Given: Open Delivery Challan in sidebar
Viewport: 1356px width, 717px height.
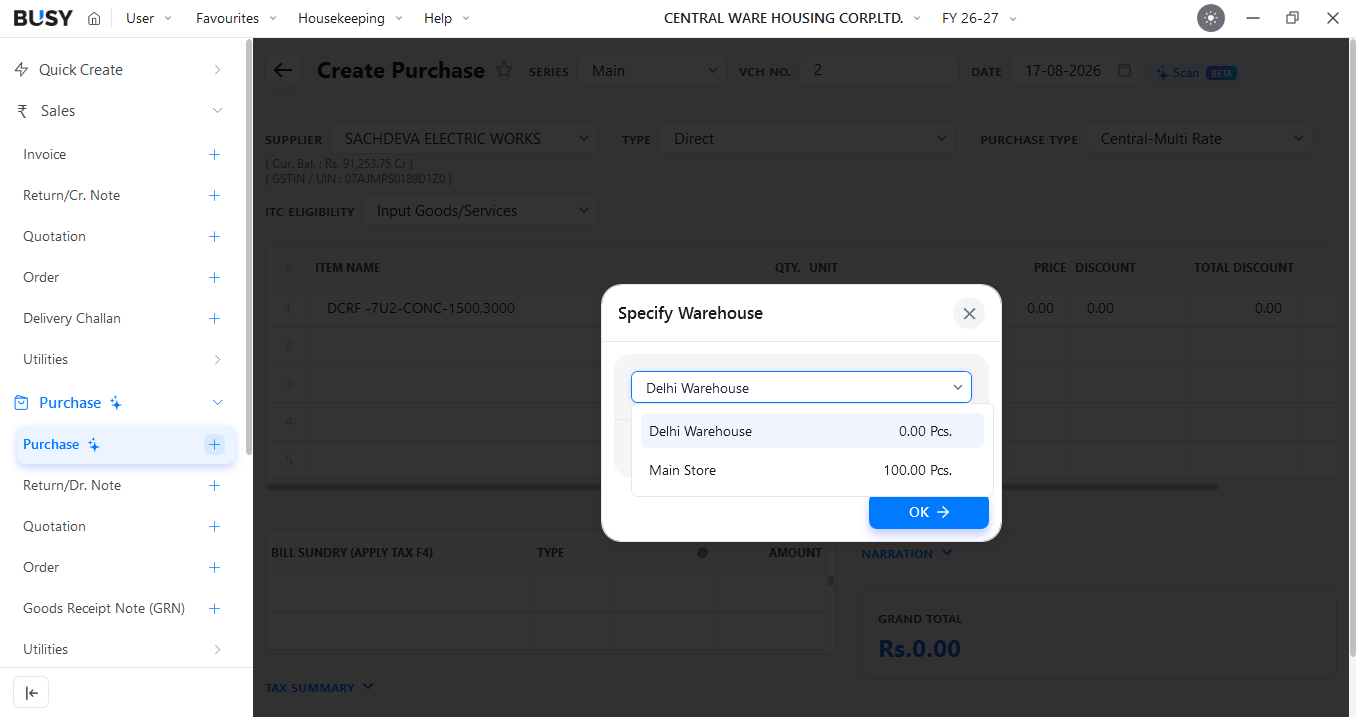Looking at the screenshot, I should pos(72,319).
